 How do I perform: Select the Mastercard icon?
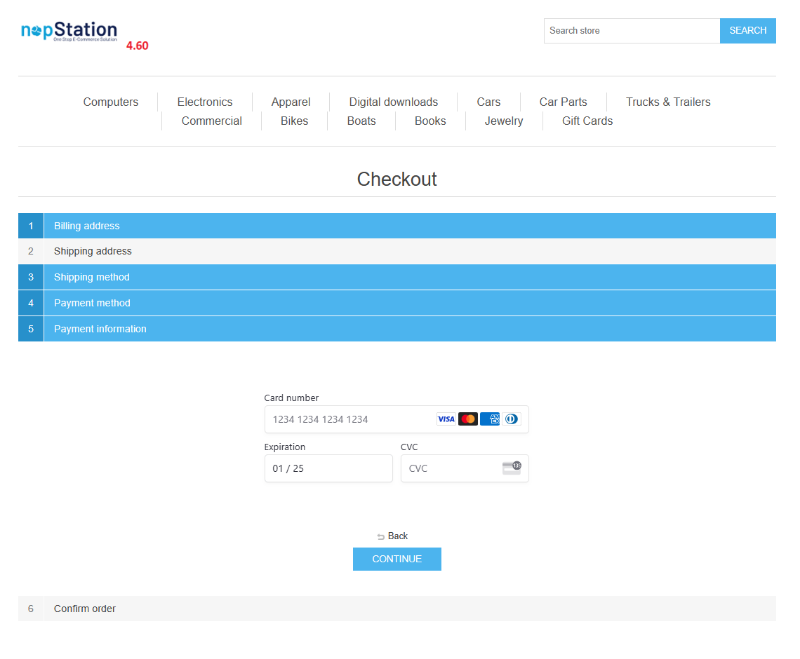pyautogui.click(x=468, y=419)
